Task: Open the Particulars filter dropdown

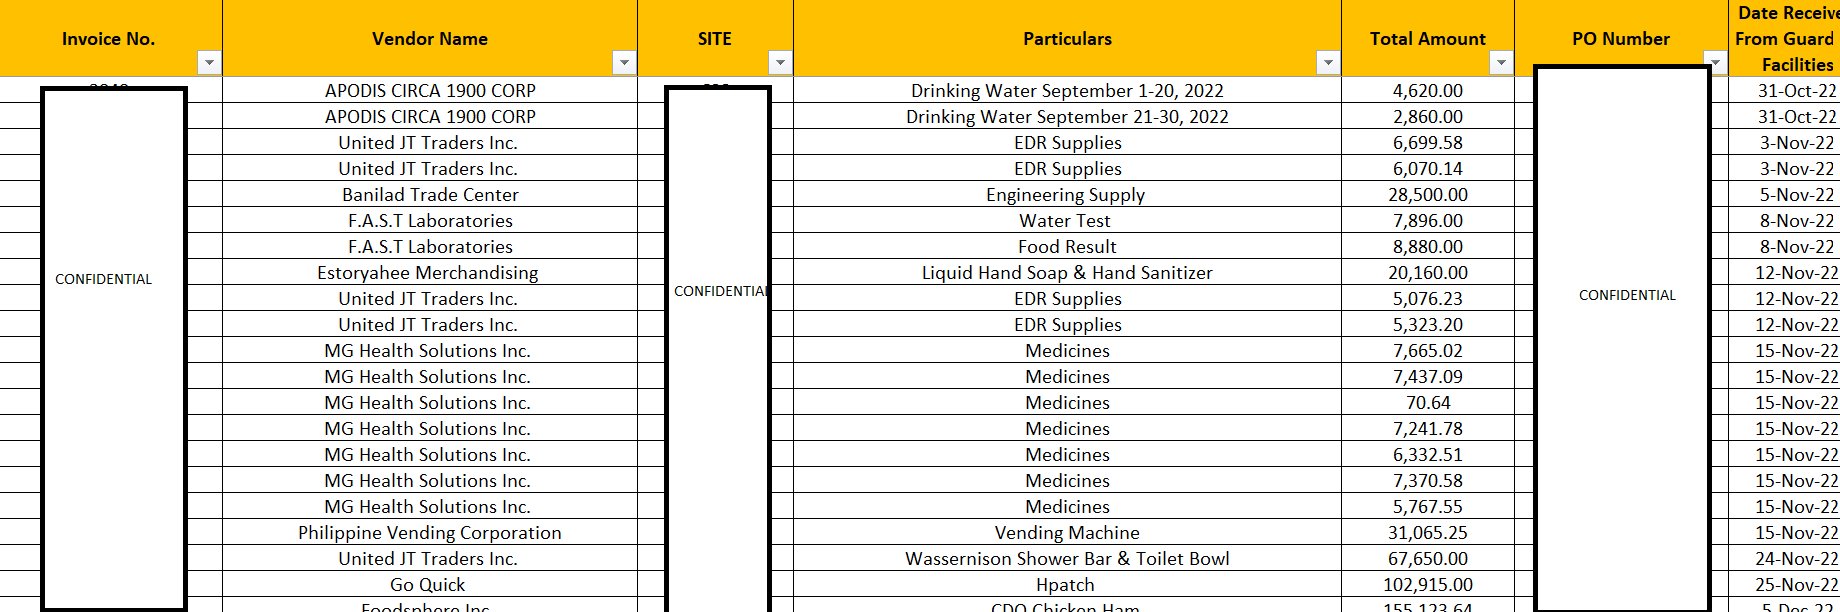Action: tap(1328, 63)
